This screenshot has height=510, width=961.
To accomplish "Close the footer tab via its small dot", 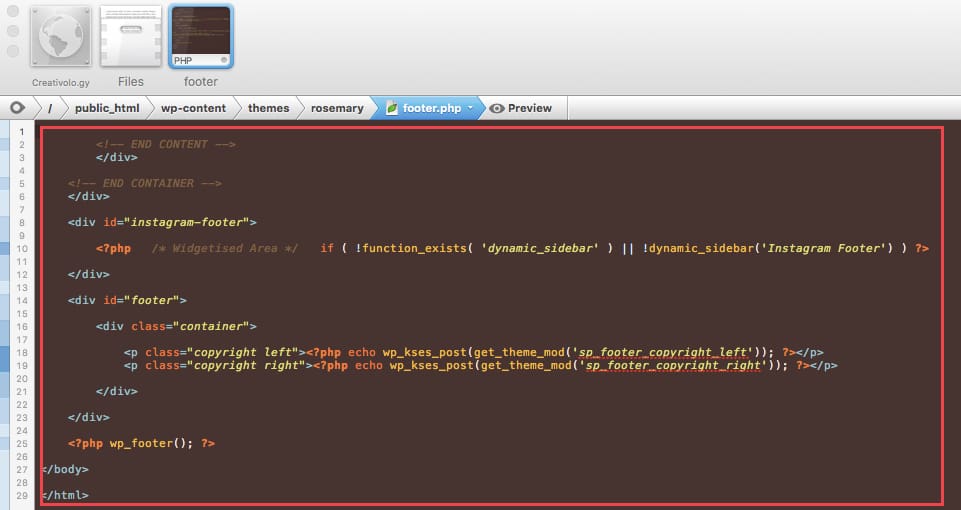I will tap(224, 61).
